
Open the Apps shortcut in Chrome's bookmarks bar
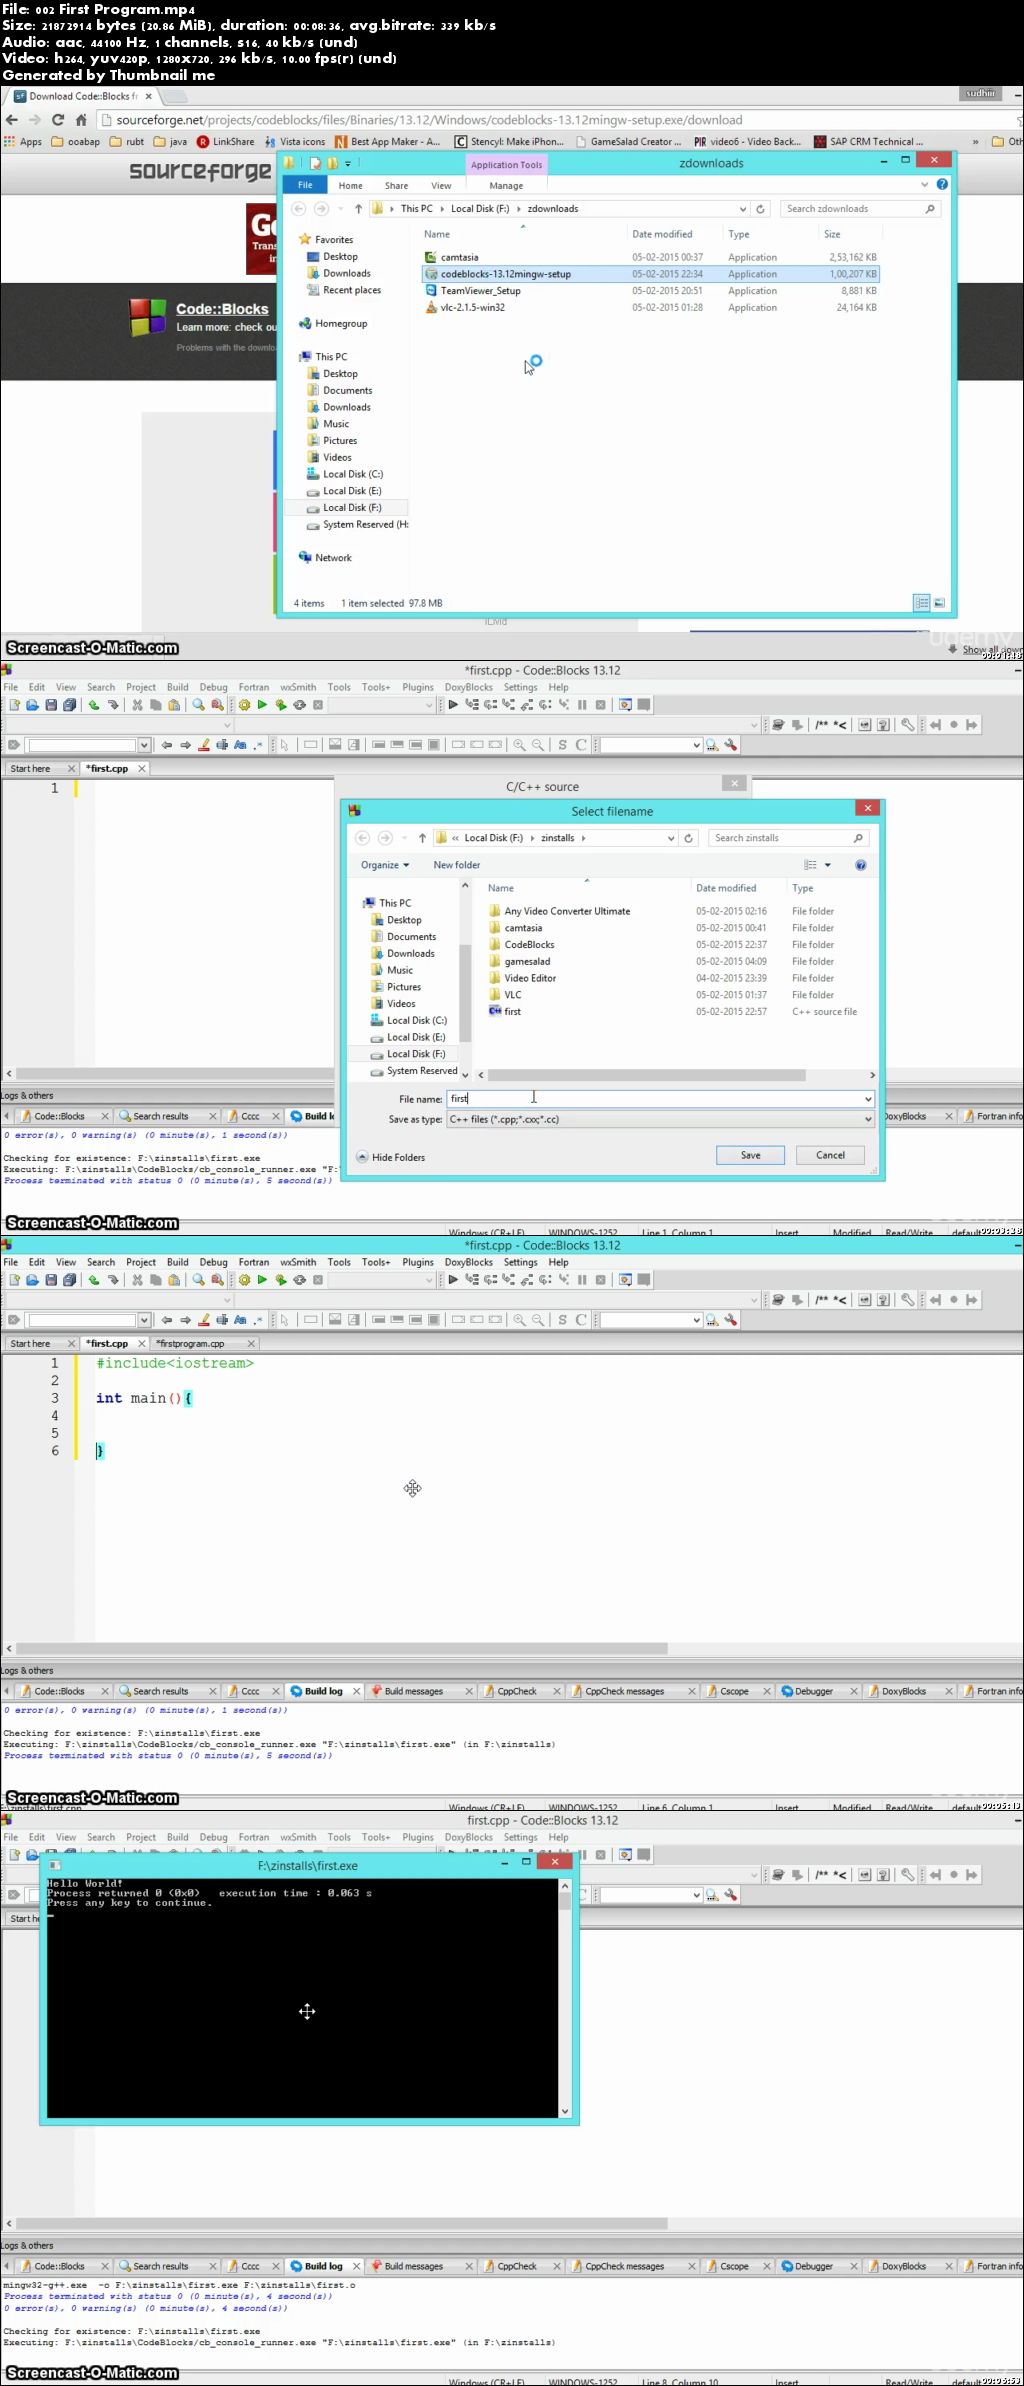[23, 142]
